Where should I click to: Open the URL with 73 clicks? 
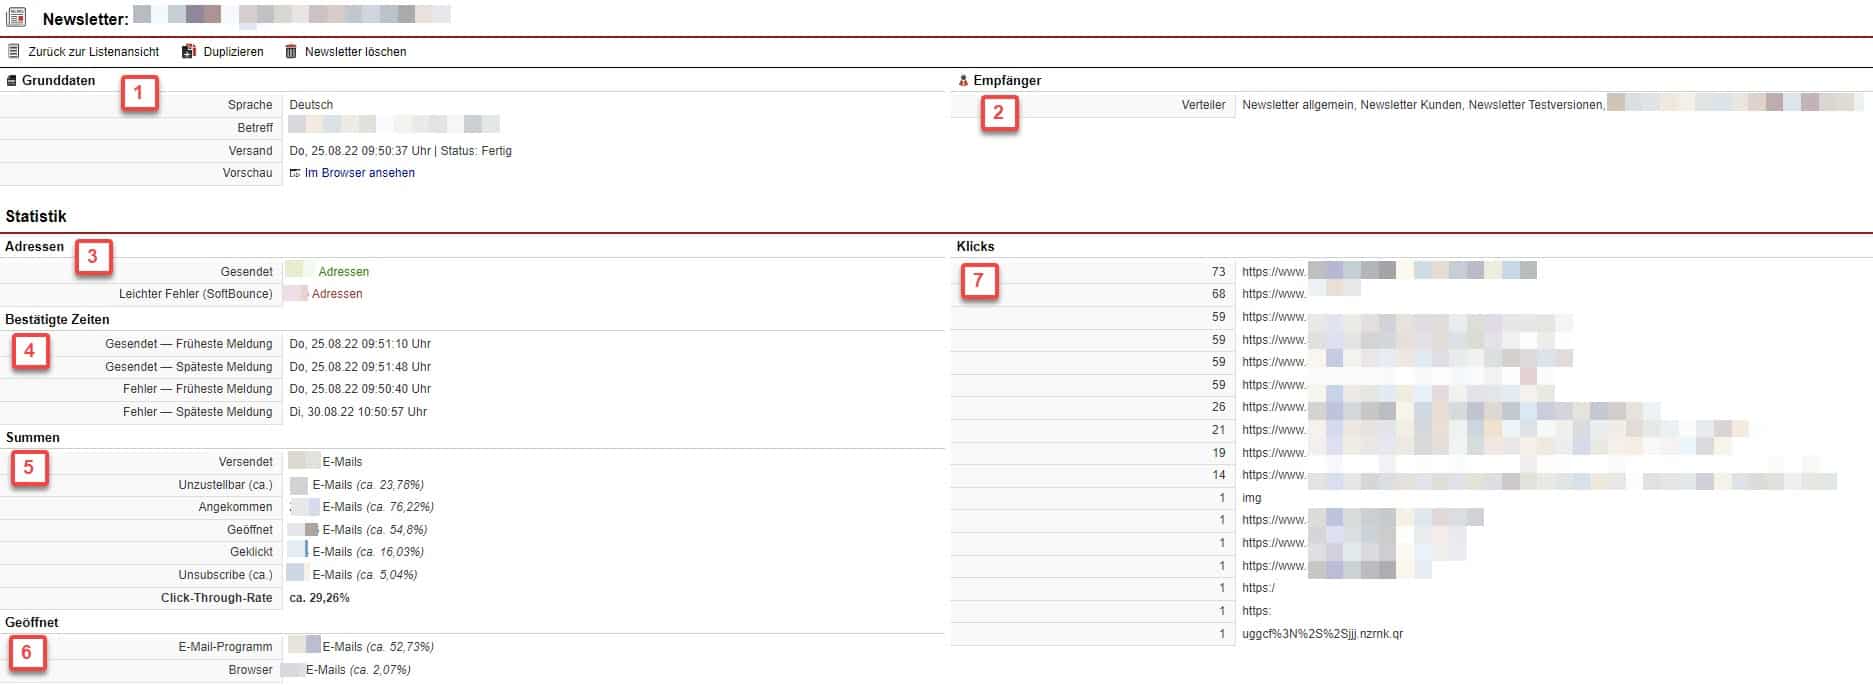pyautogui.click(x=1388, y=271)
